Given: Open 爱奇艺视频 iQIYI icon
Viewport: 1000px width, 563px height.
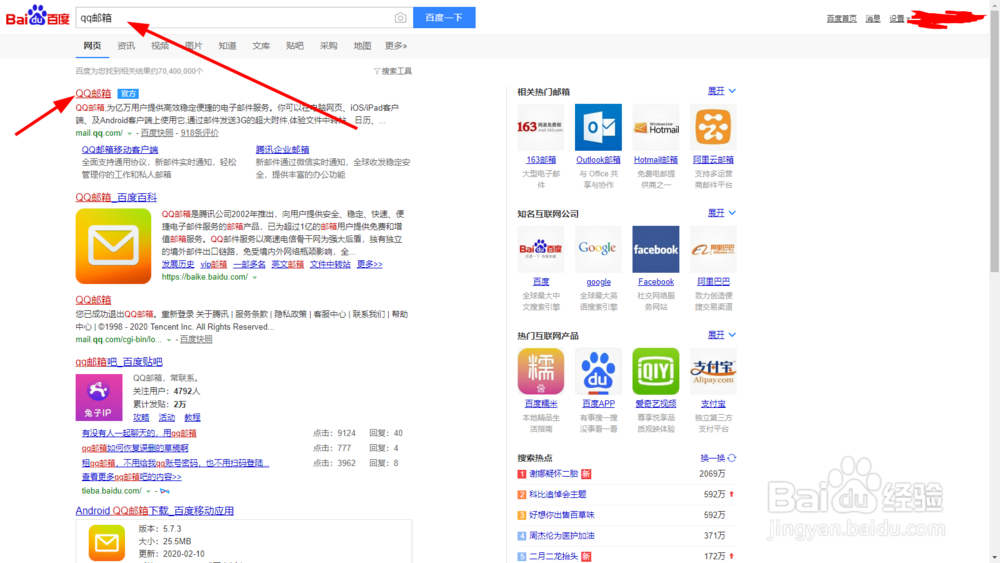Looking at the screenshot, I should [656, 371].
